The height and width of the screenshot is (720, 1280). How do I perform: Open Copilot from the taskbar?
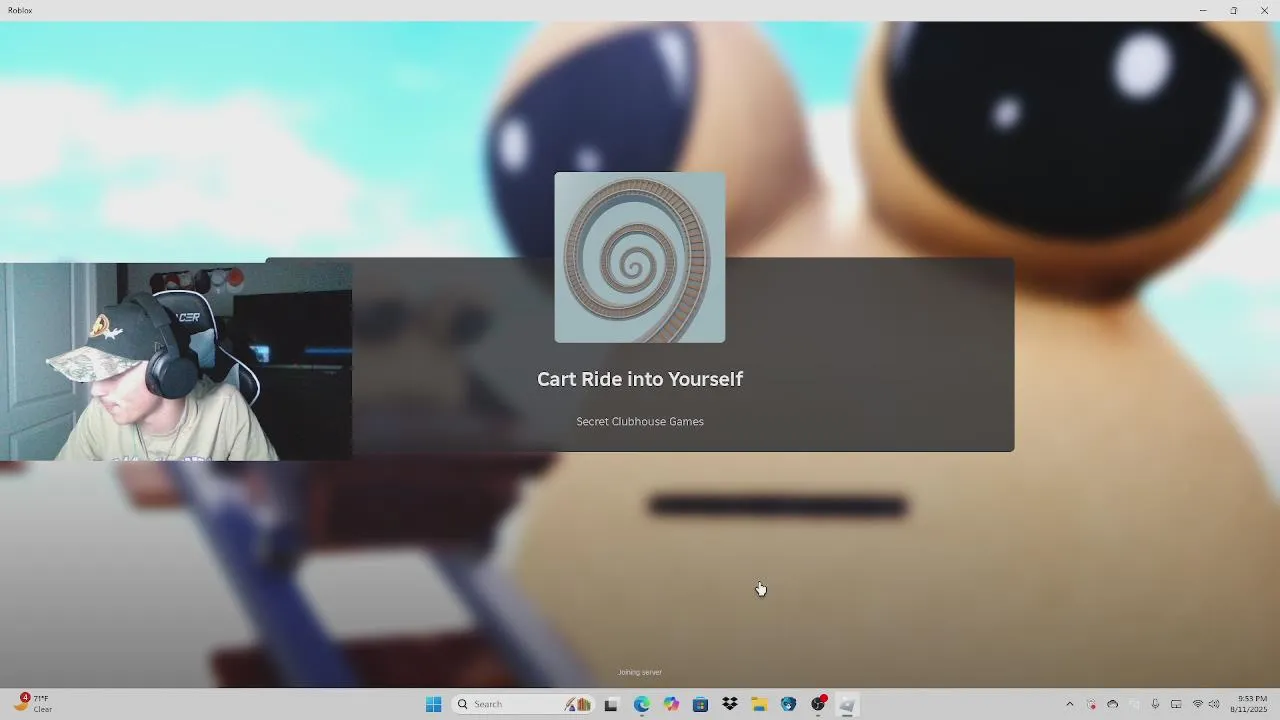671,704
